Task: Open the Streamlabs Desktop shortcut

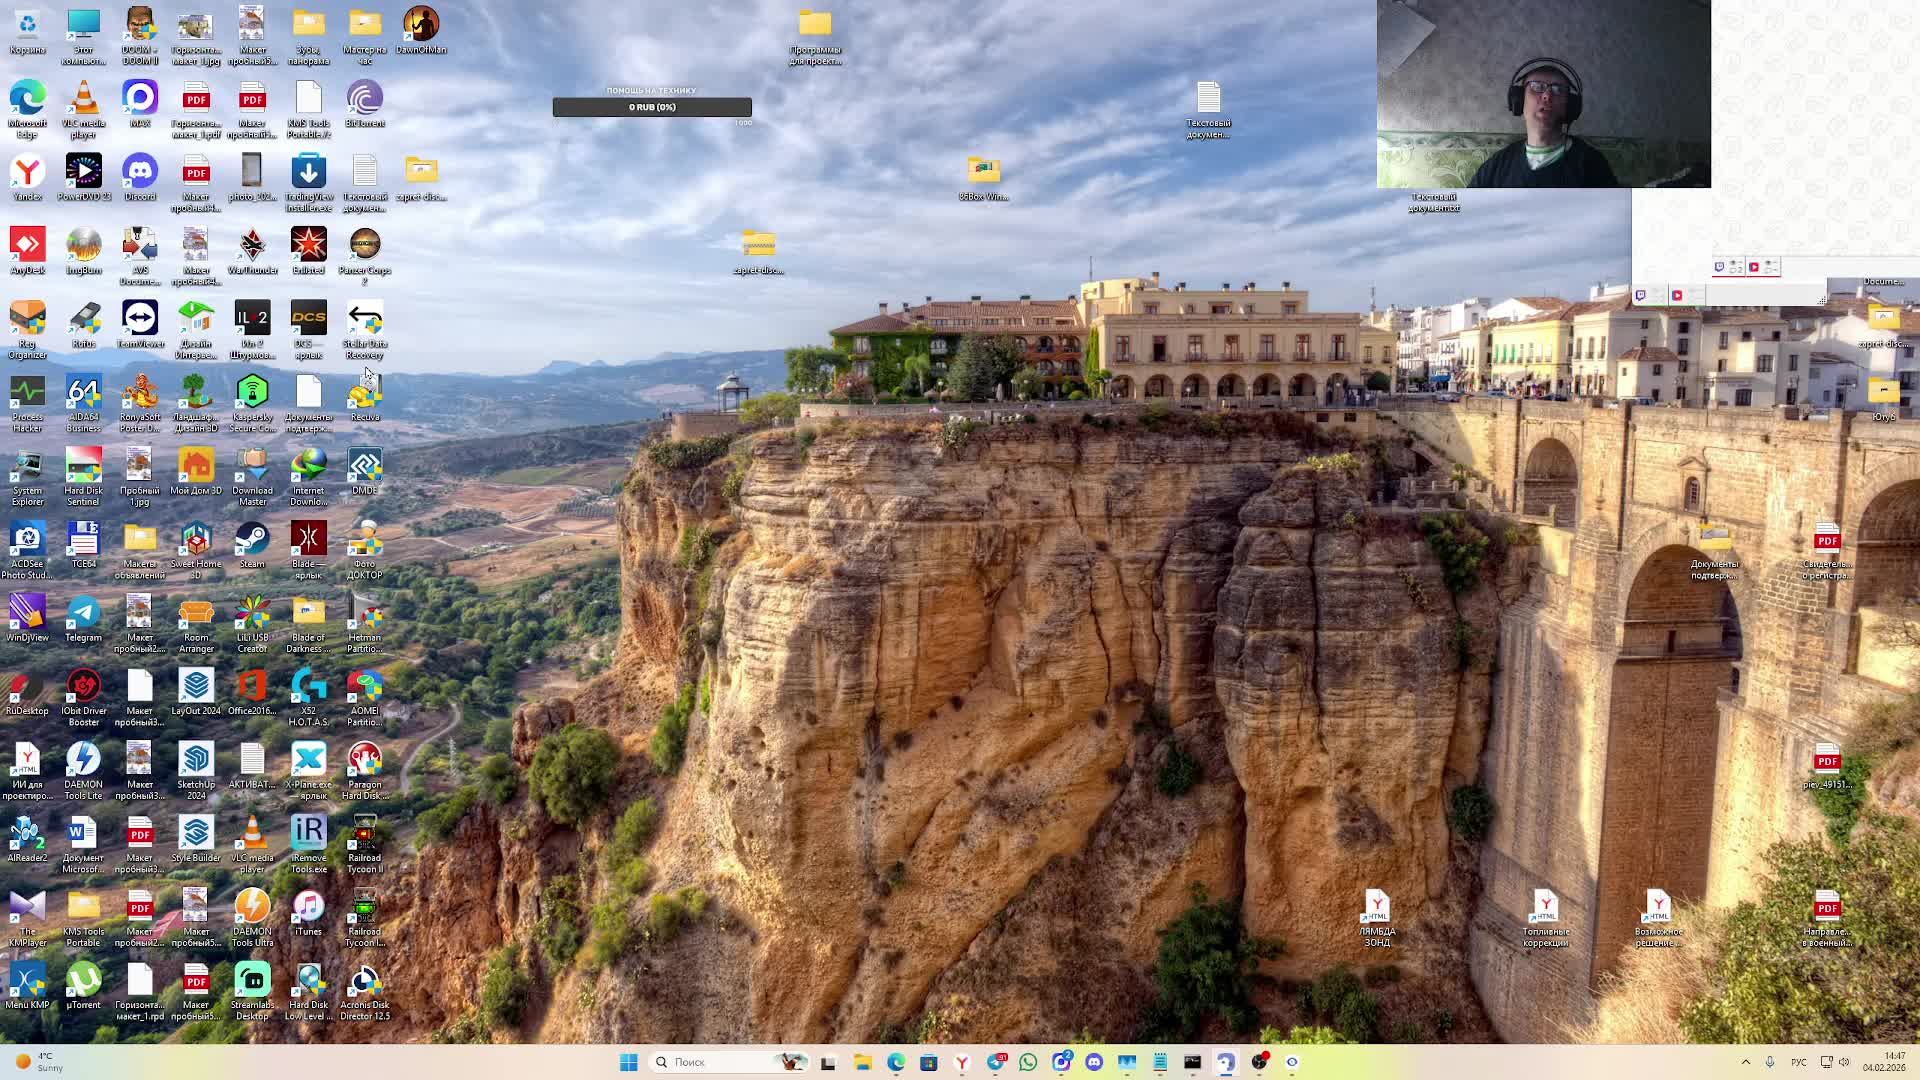Action: pyautogui.click(x=252, y=982)
